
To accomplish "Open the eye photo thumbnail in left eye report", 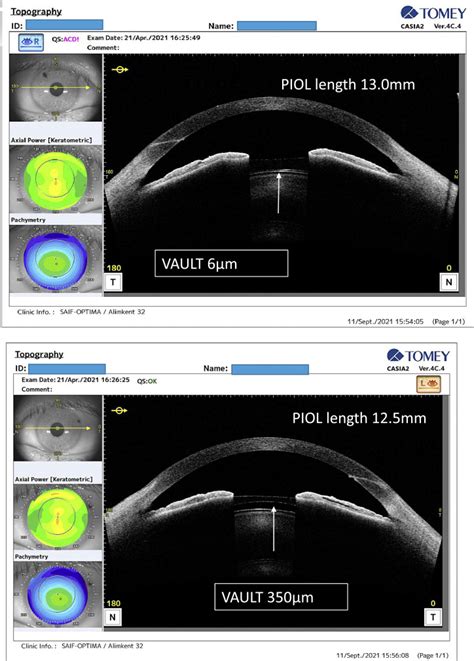I will point(58,428).
